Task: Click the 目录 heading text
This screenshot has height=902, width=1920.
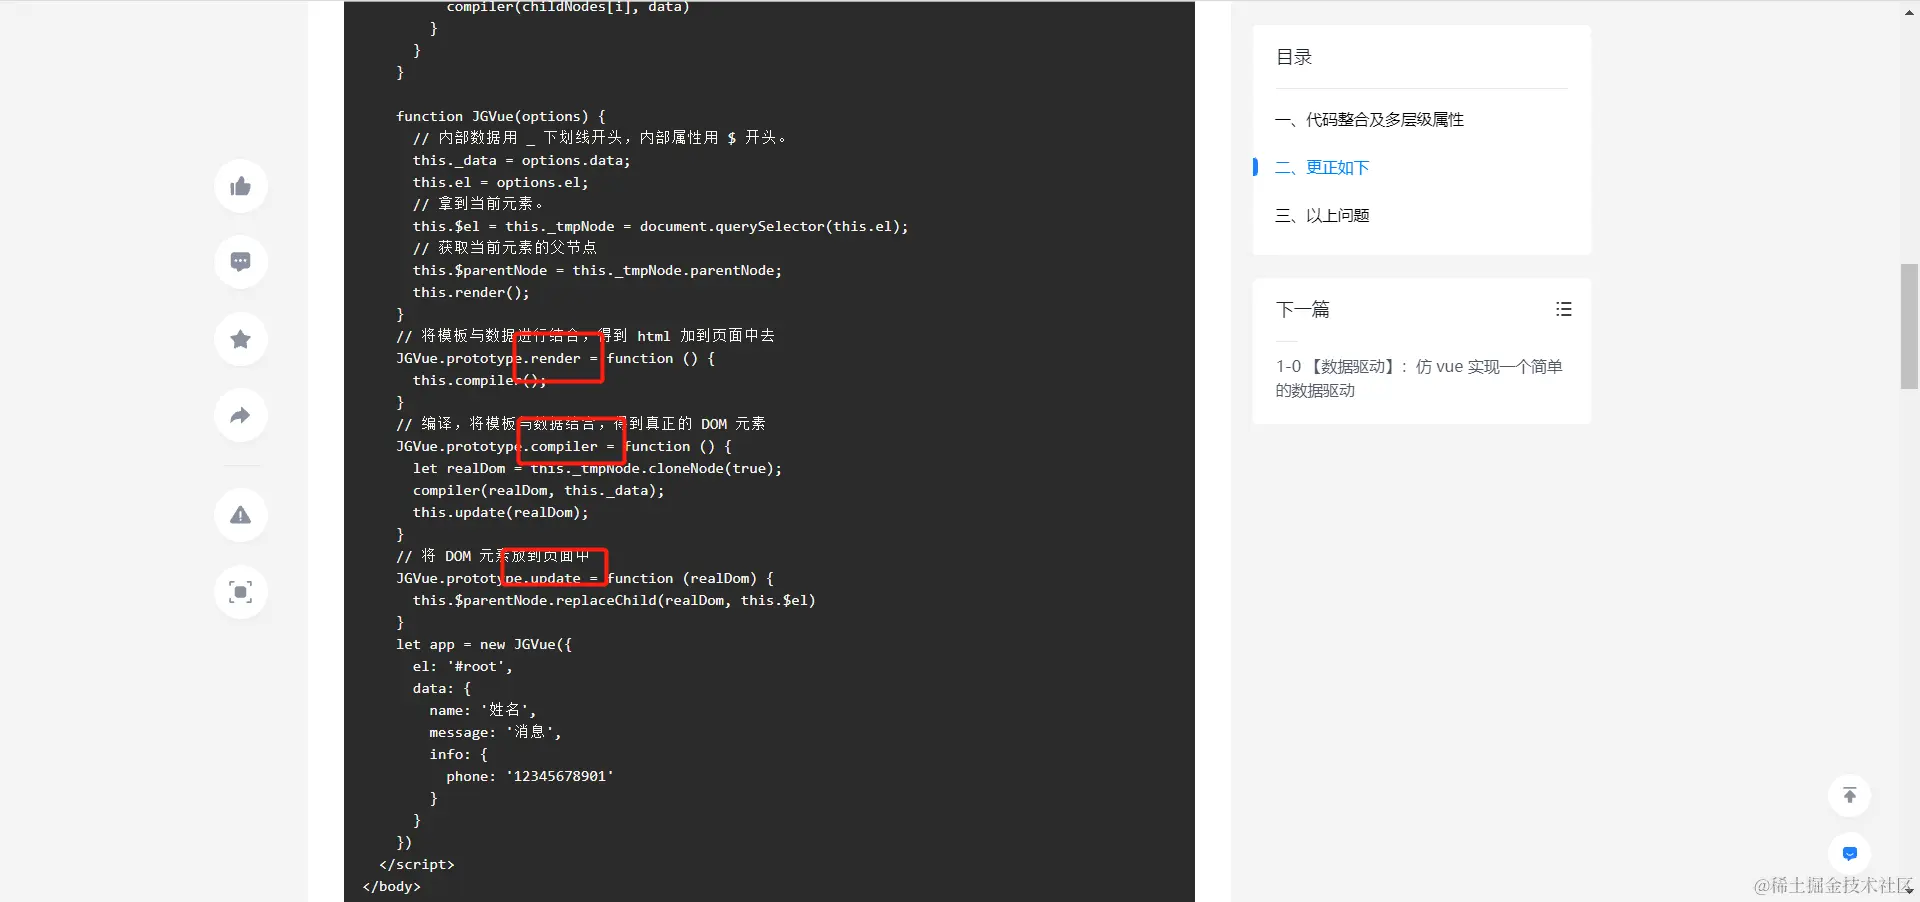Action: [1294, 57]
